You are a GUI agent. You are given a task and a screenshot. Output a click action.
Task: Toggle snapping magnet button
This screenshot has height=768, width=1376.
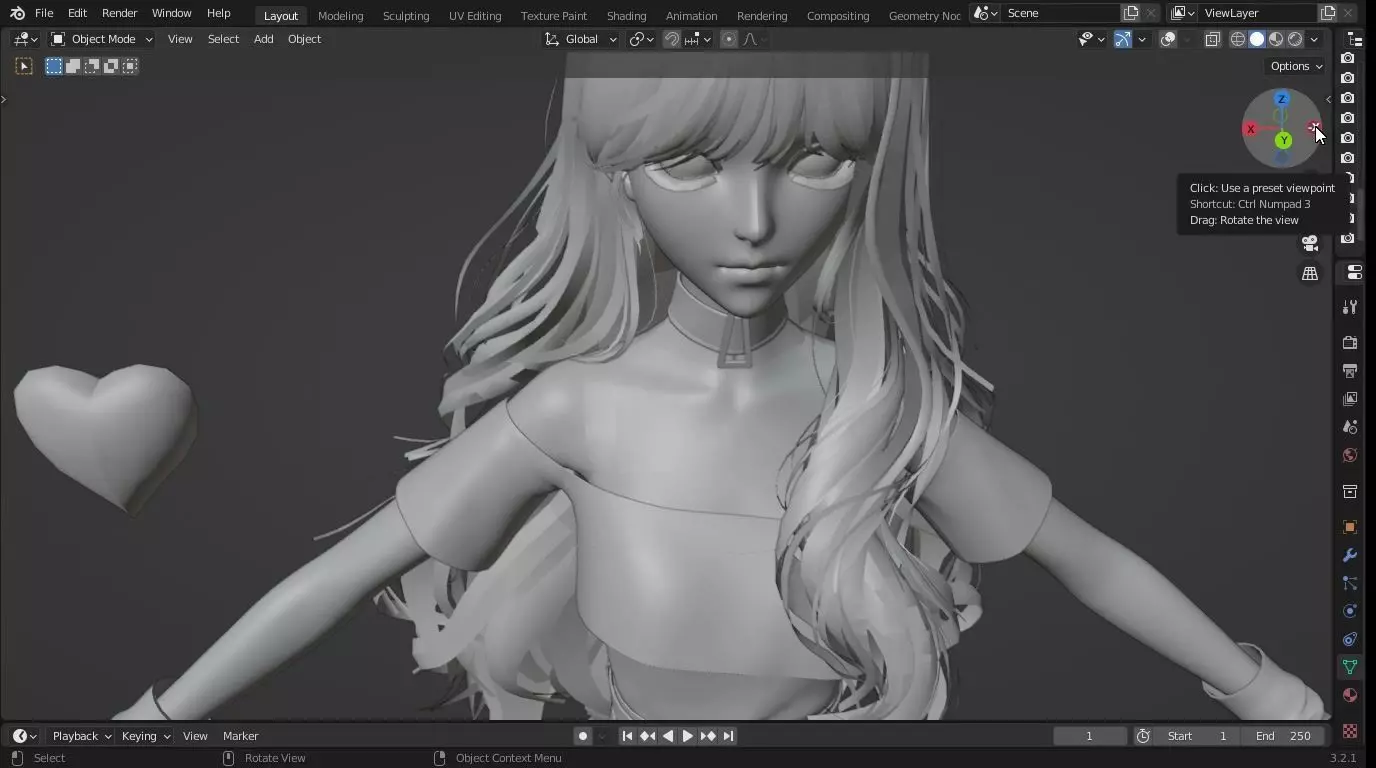(x=672, y=39)
